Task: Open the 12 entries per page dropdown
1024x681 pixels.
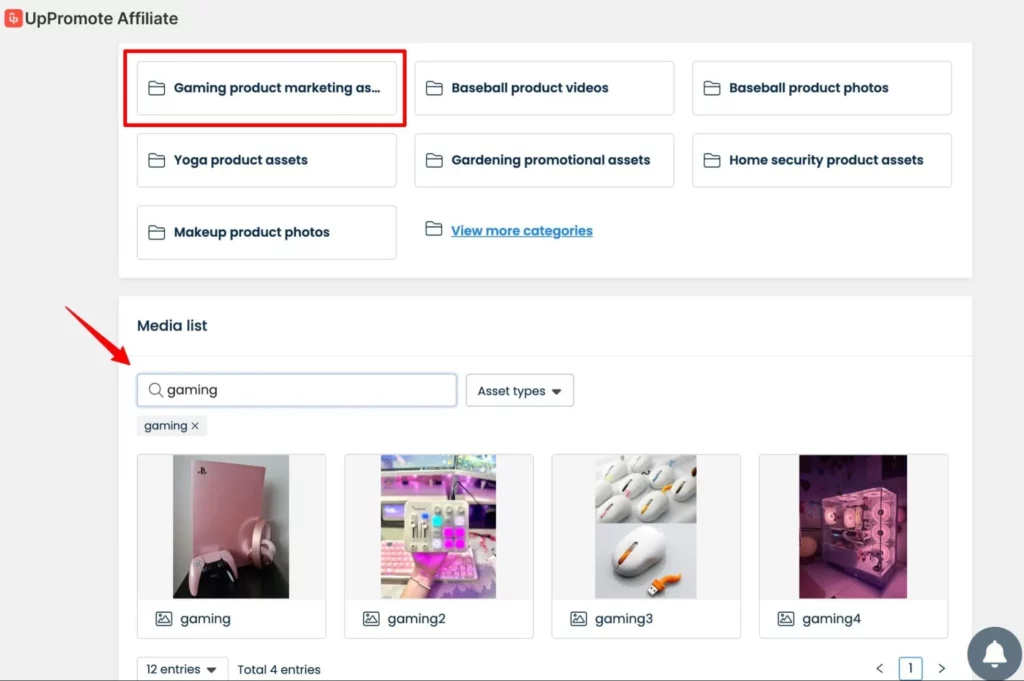Action: tap(182, 668)
